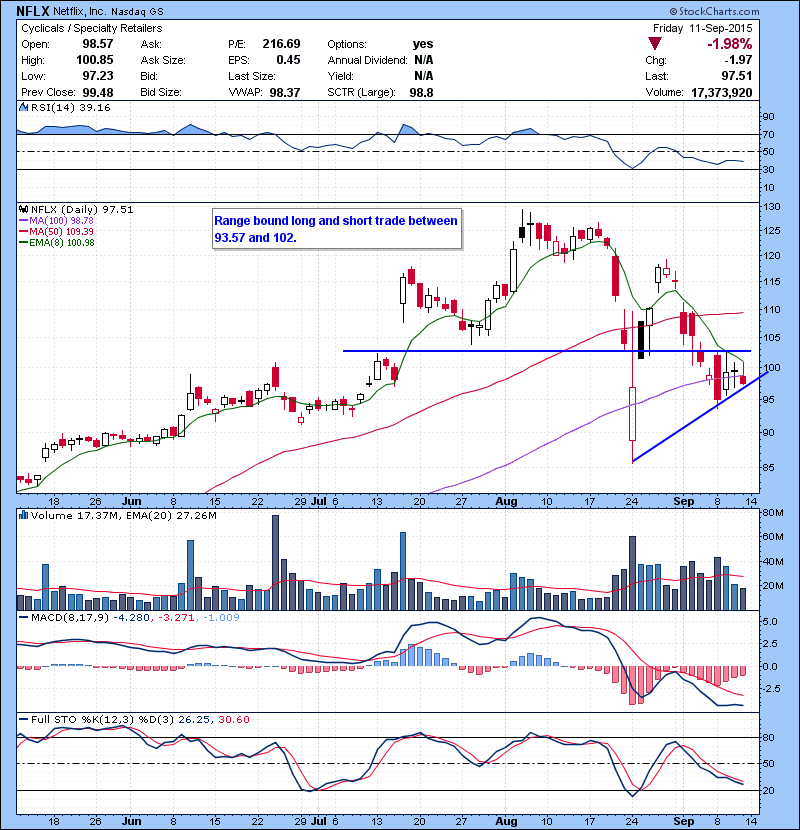This screenshot has height=830, width=800.
Task: Click the Open value 98.57
Action: (98, 44)
